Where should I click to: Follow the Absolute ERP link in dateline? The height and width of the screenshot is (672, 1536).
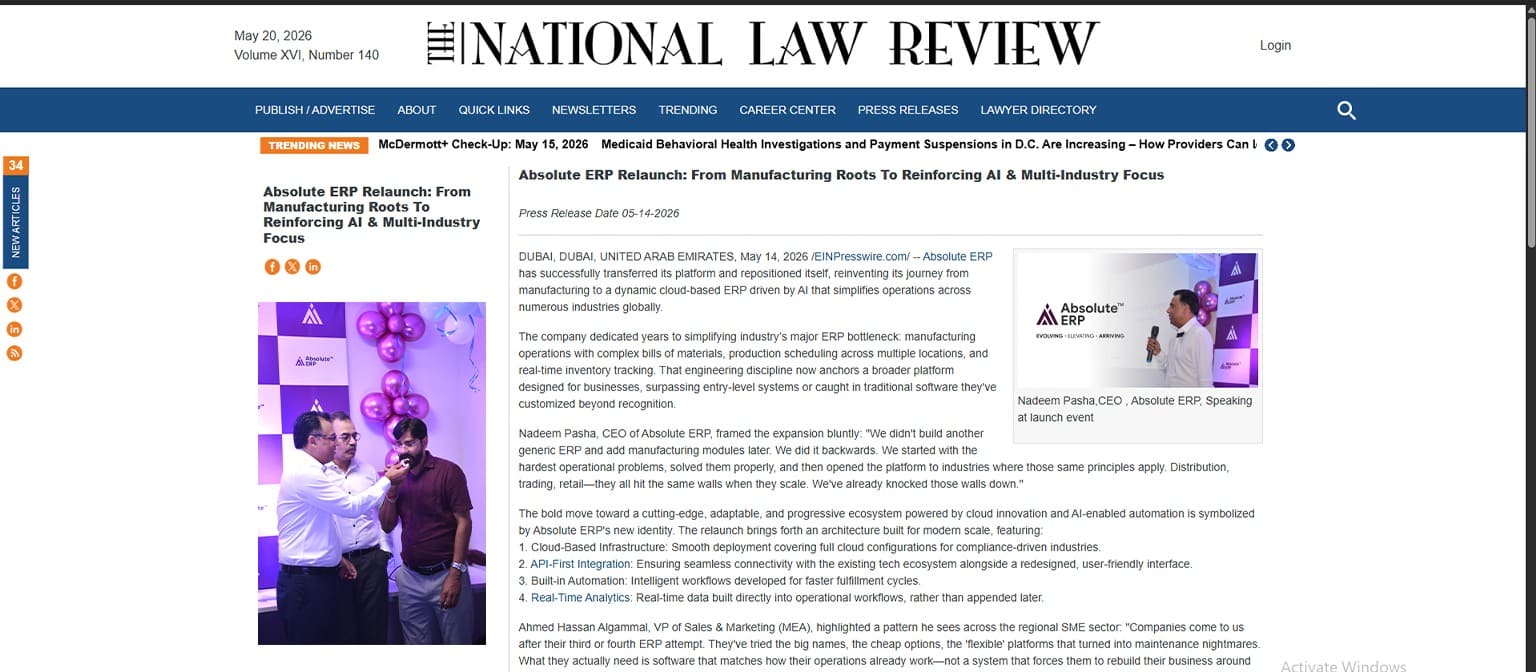958,257
